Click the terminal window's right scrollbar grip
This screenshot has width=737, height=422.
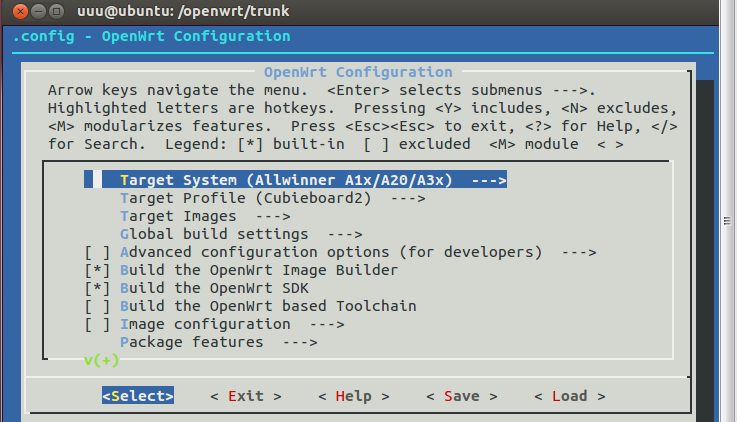pos(727,220)
